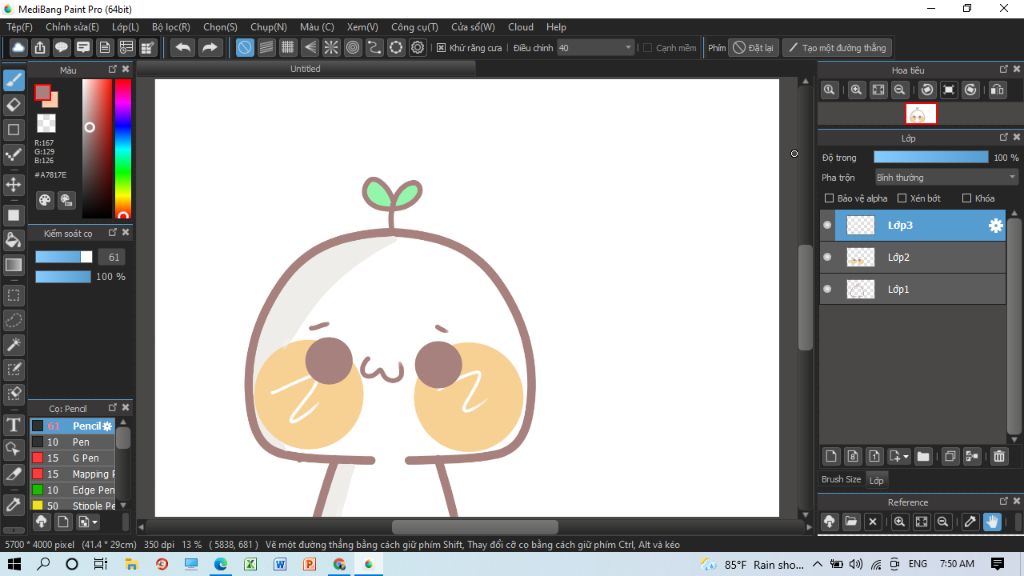The image size is (1024, 576).
Task: Select the Eyedropper tool in left toolbar
Action: [14, 504]
